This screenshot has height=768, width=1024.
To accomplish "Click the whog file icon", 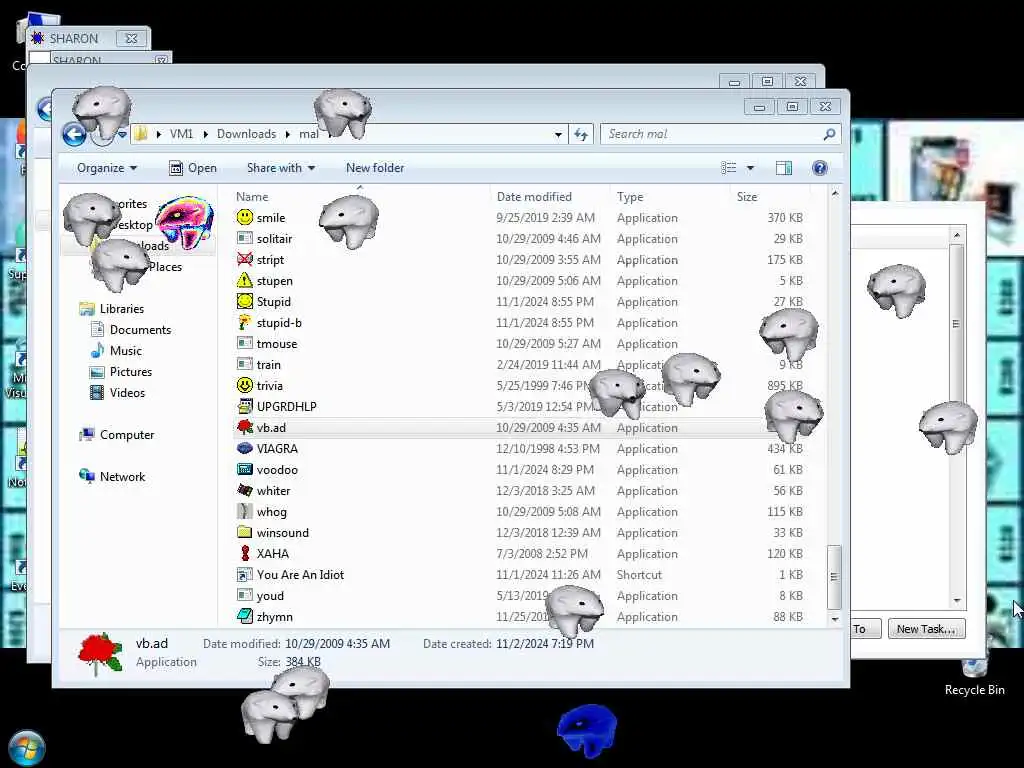I will 245,511.
